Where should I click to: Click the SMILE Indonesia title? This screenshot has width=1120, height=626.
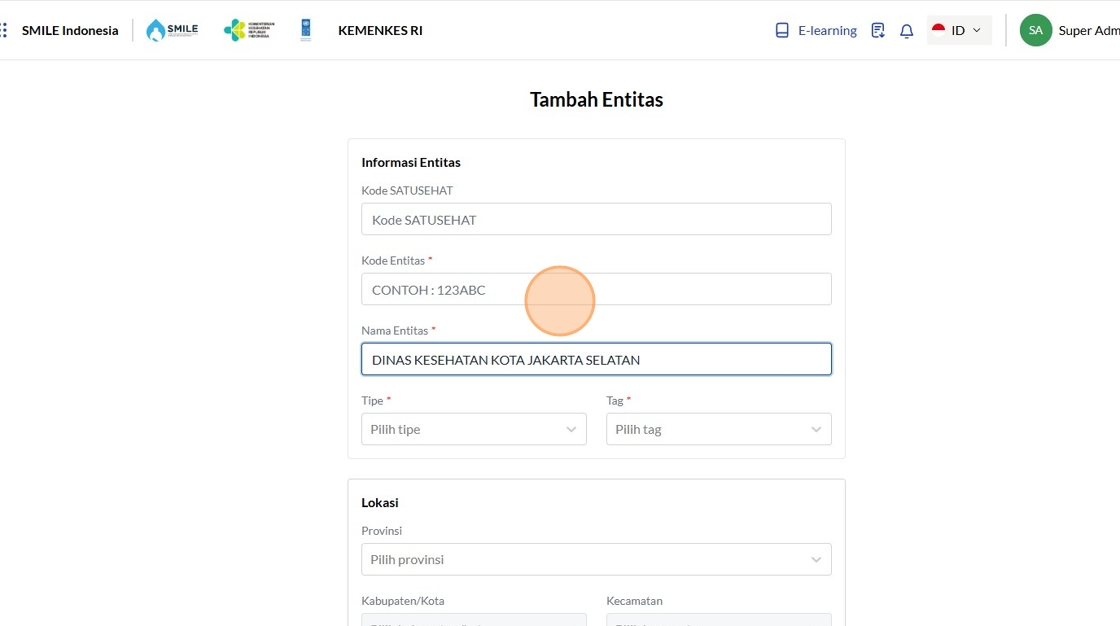pos(70,30)
